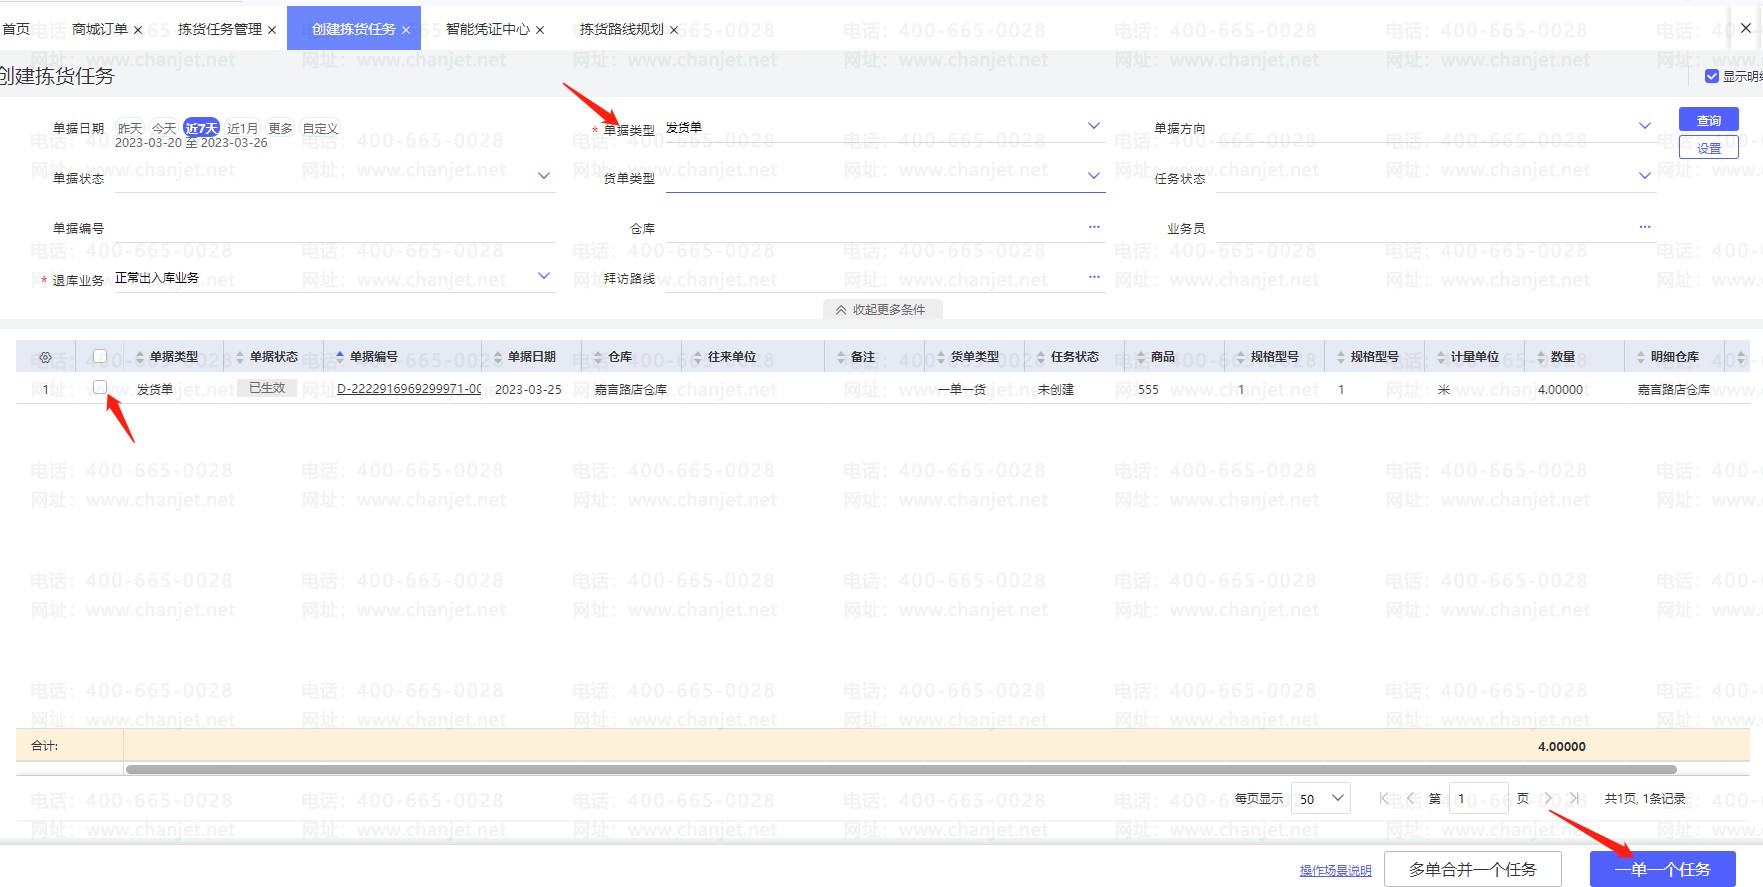Open the 拜访路线 lookup ellipsis

tap(1094, 277)
